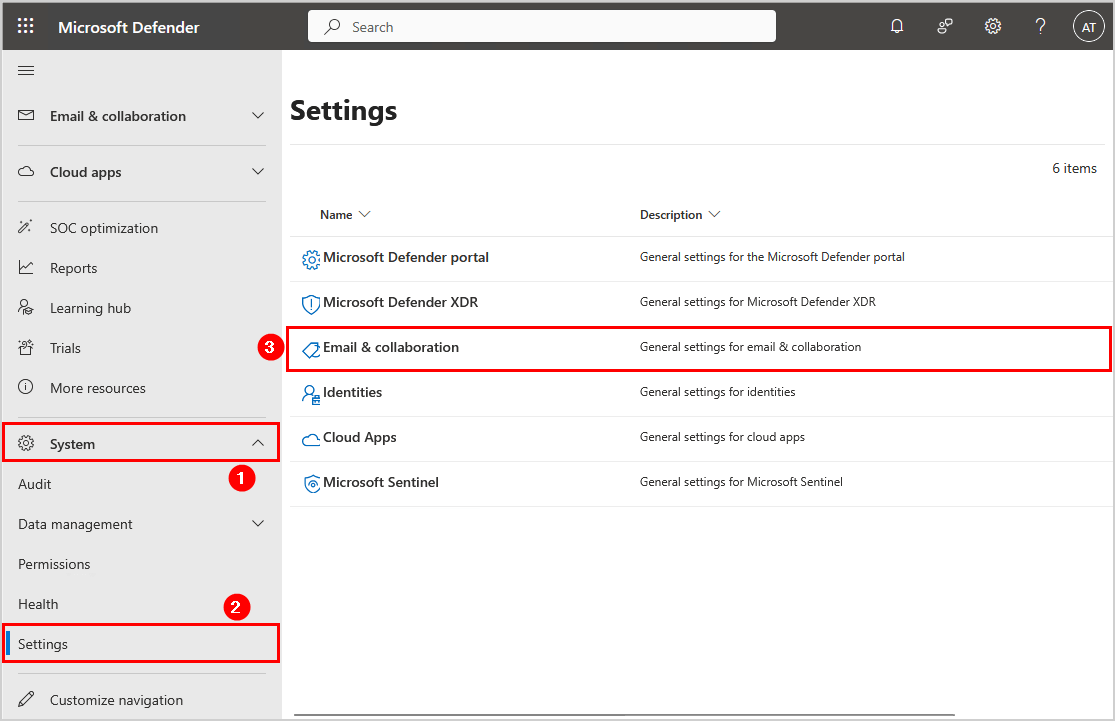Open Microsoft Defender XDR settings
The image size is (1115, 721).
(x=400, y=302)
